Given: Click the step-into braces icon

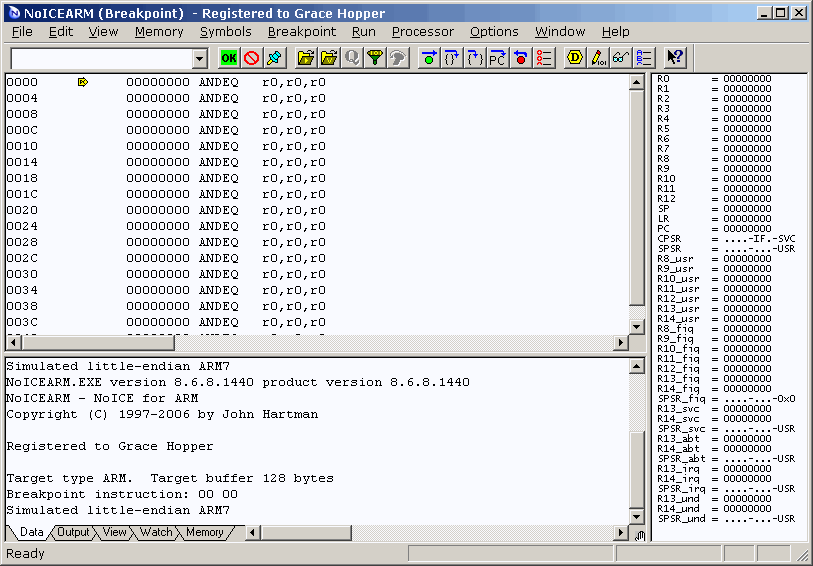Looking at the screenshot, I should [x=474, y=58].
